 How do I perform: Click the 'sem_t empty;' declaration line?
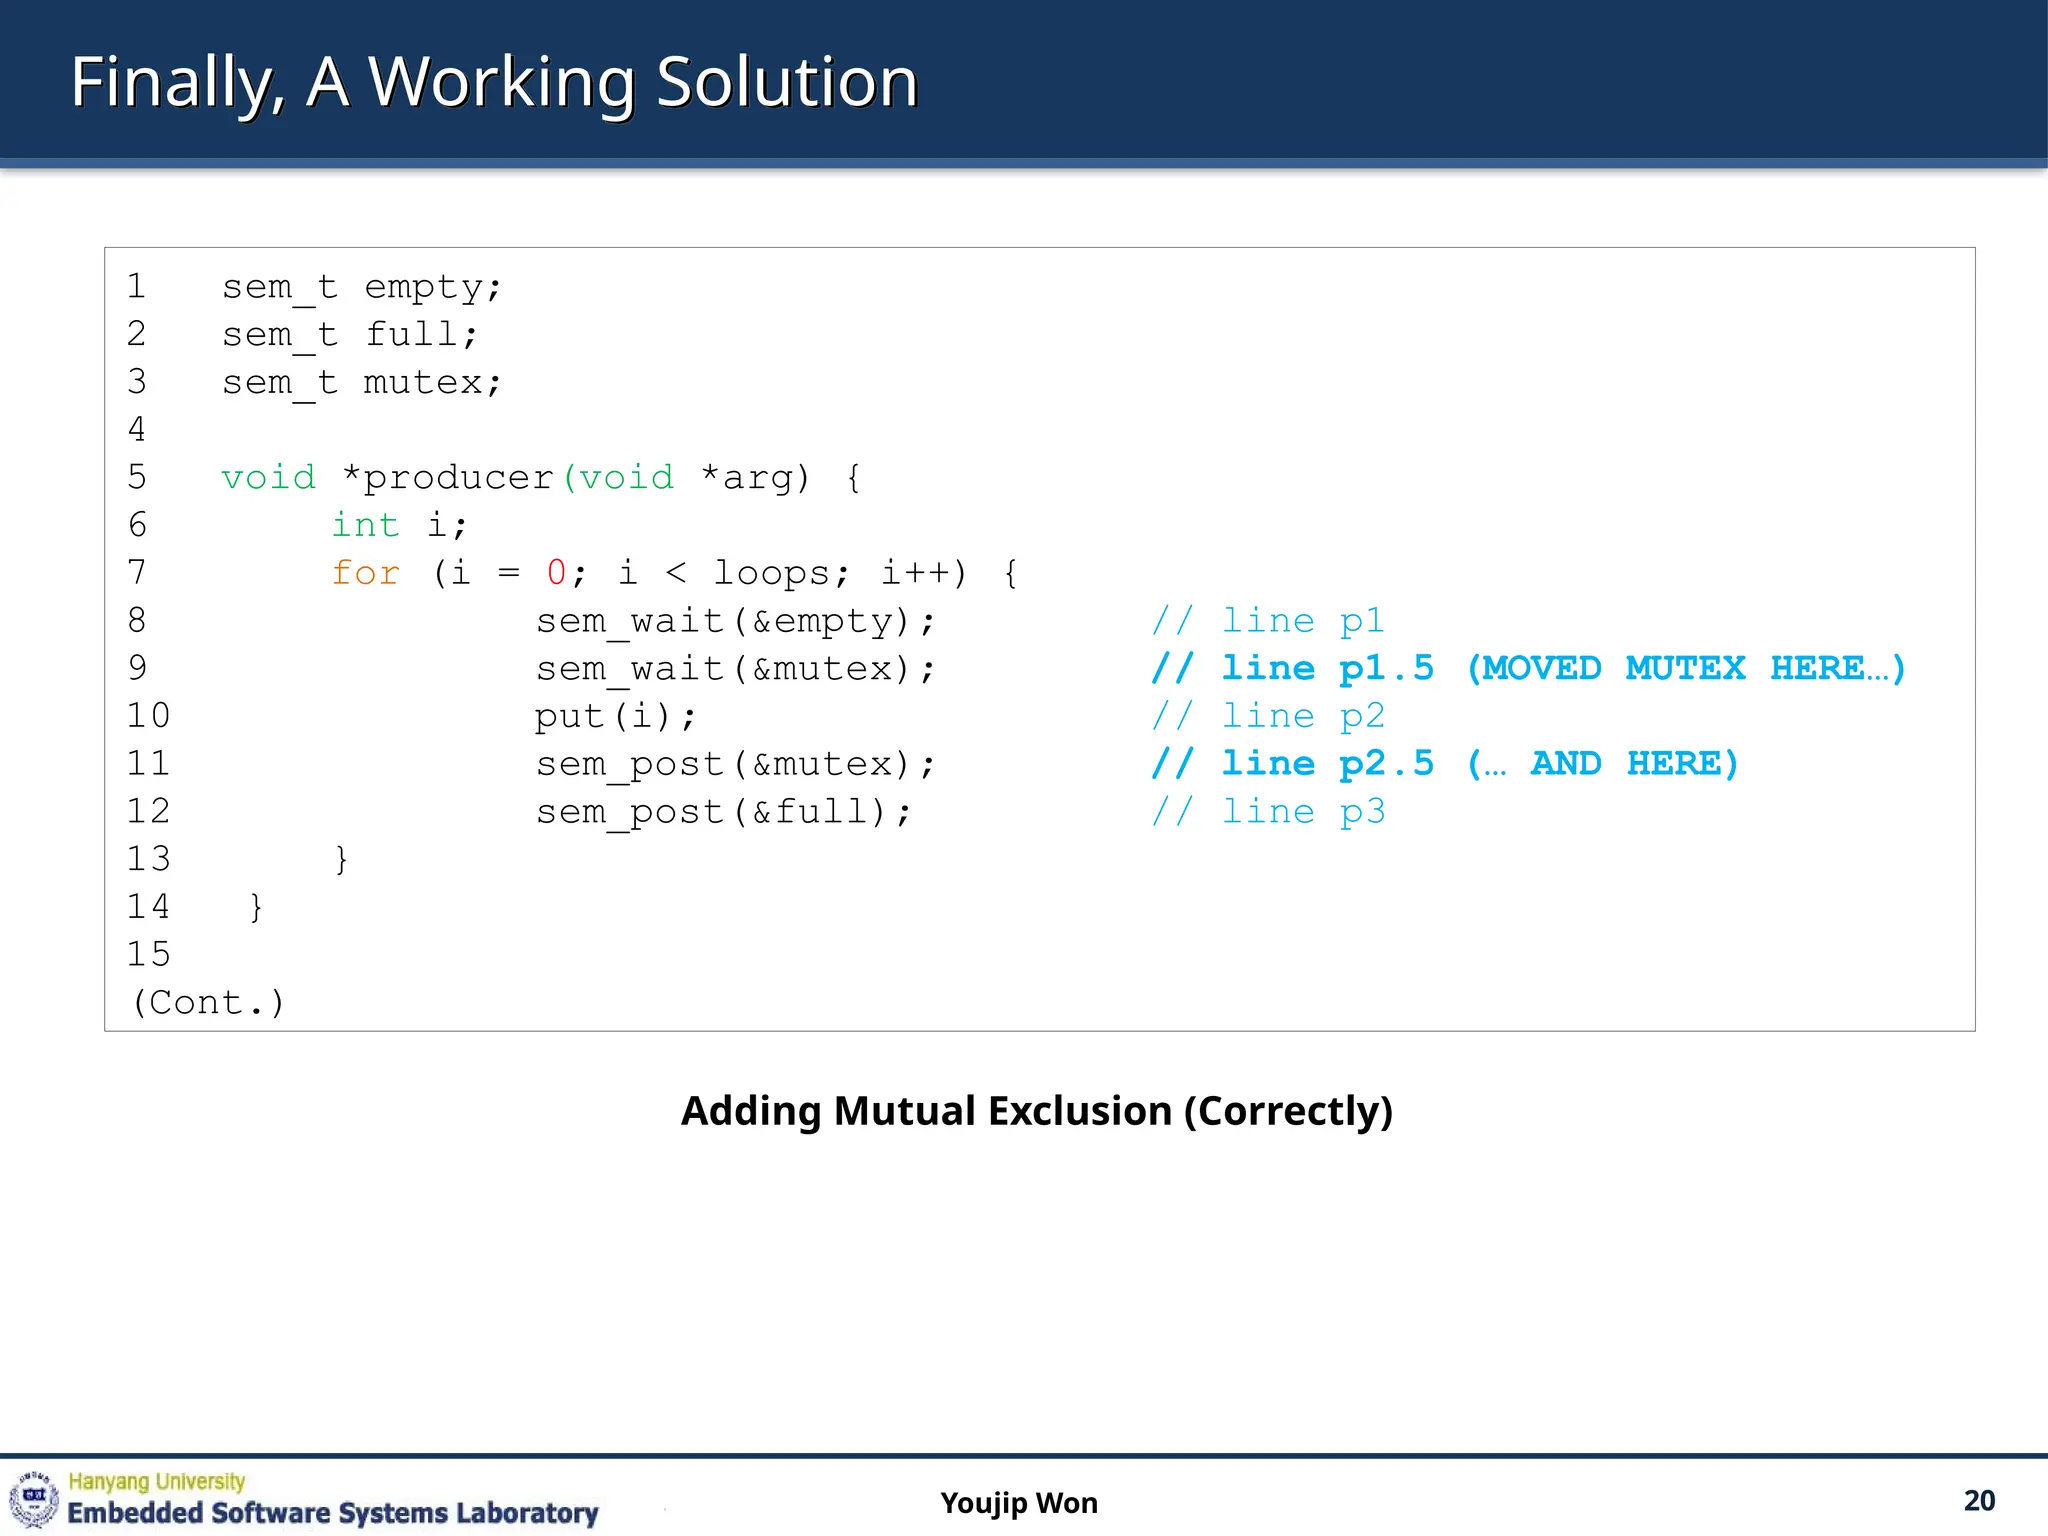[x=361, y=287]
